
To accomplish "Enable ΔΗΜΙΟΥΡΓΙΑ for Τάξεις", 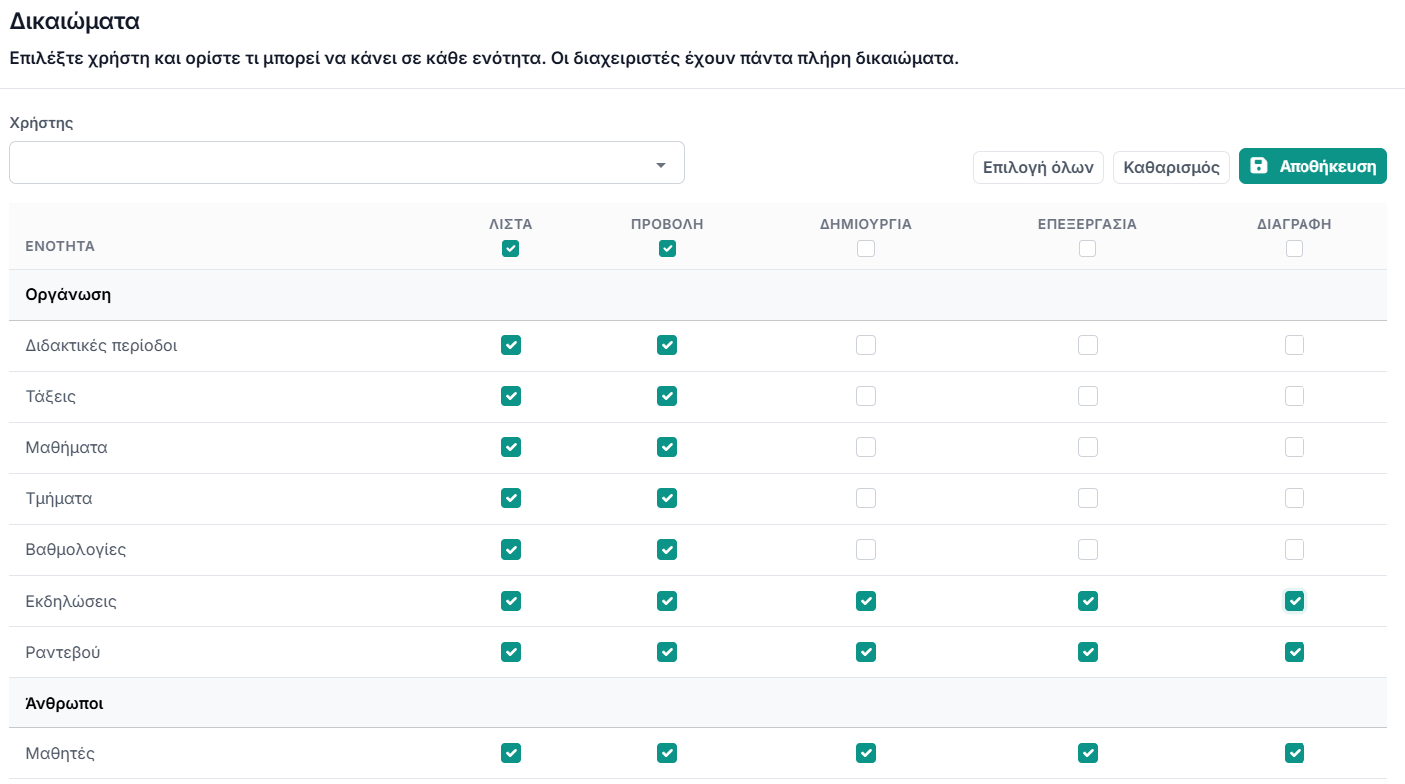I will pos(866,396).
